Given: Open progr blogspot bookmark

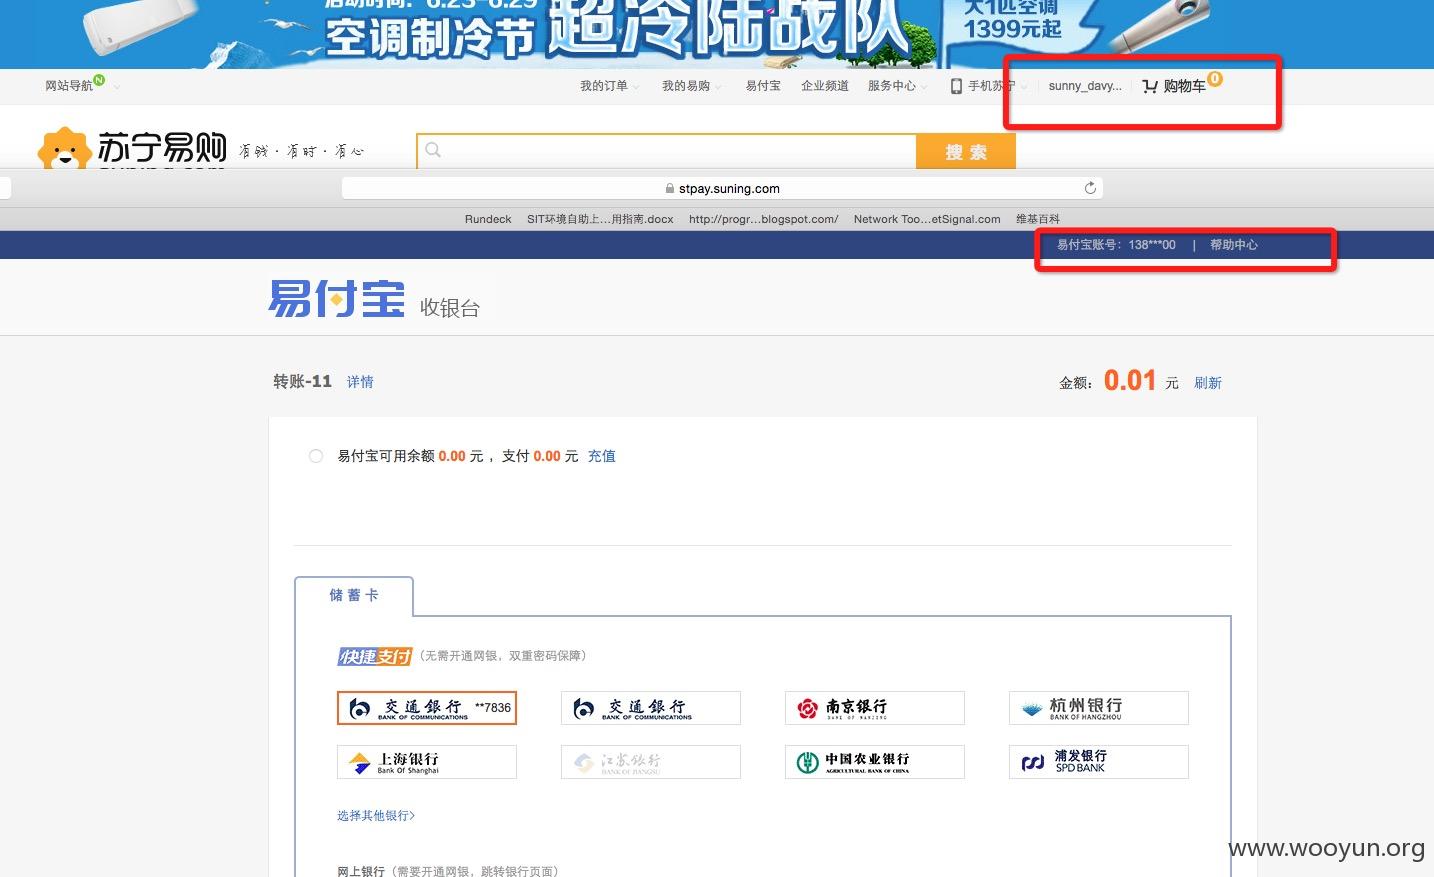Looking at the screenshot, I should tap(764, 219).
